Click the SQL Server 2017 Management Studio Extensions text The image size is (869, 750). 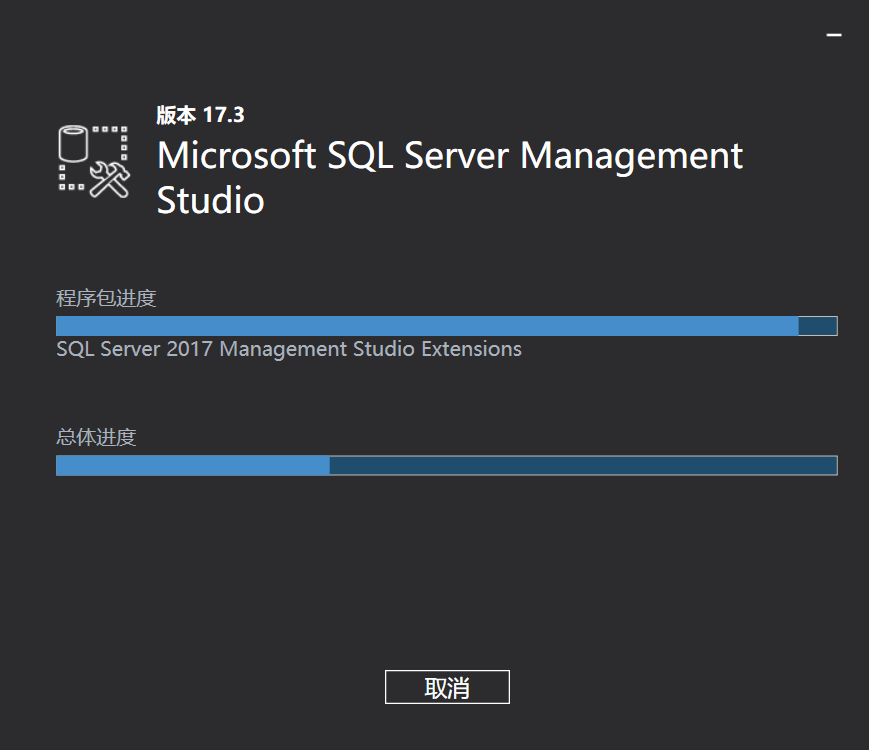tap(289, 349)
